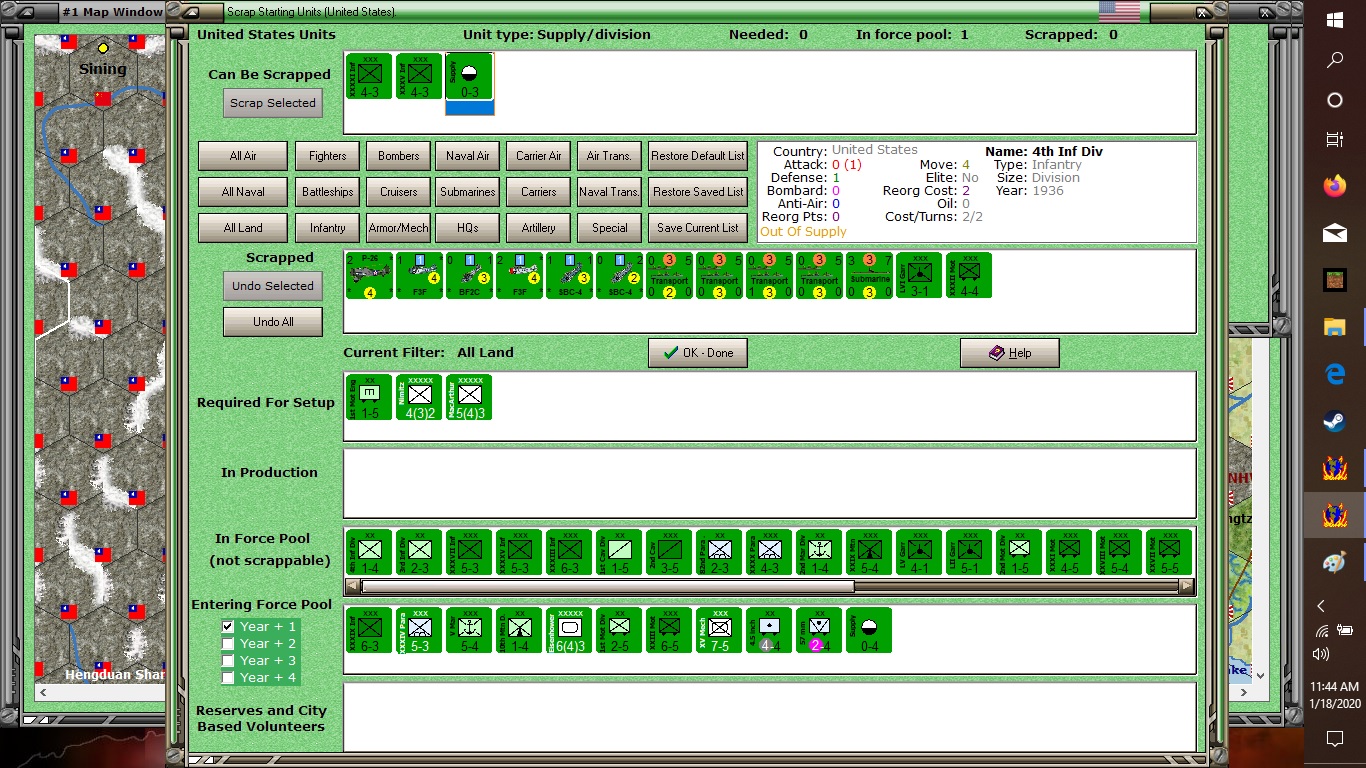Select the BF2C aircraft in the Scrapped list
This screenshot has height=768, width=1366.
469,276
